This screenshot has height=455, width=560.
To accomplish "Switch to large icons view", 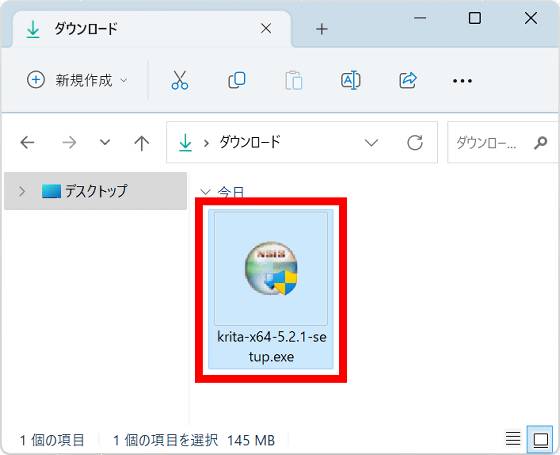I will click(x=540, y=440).
